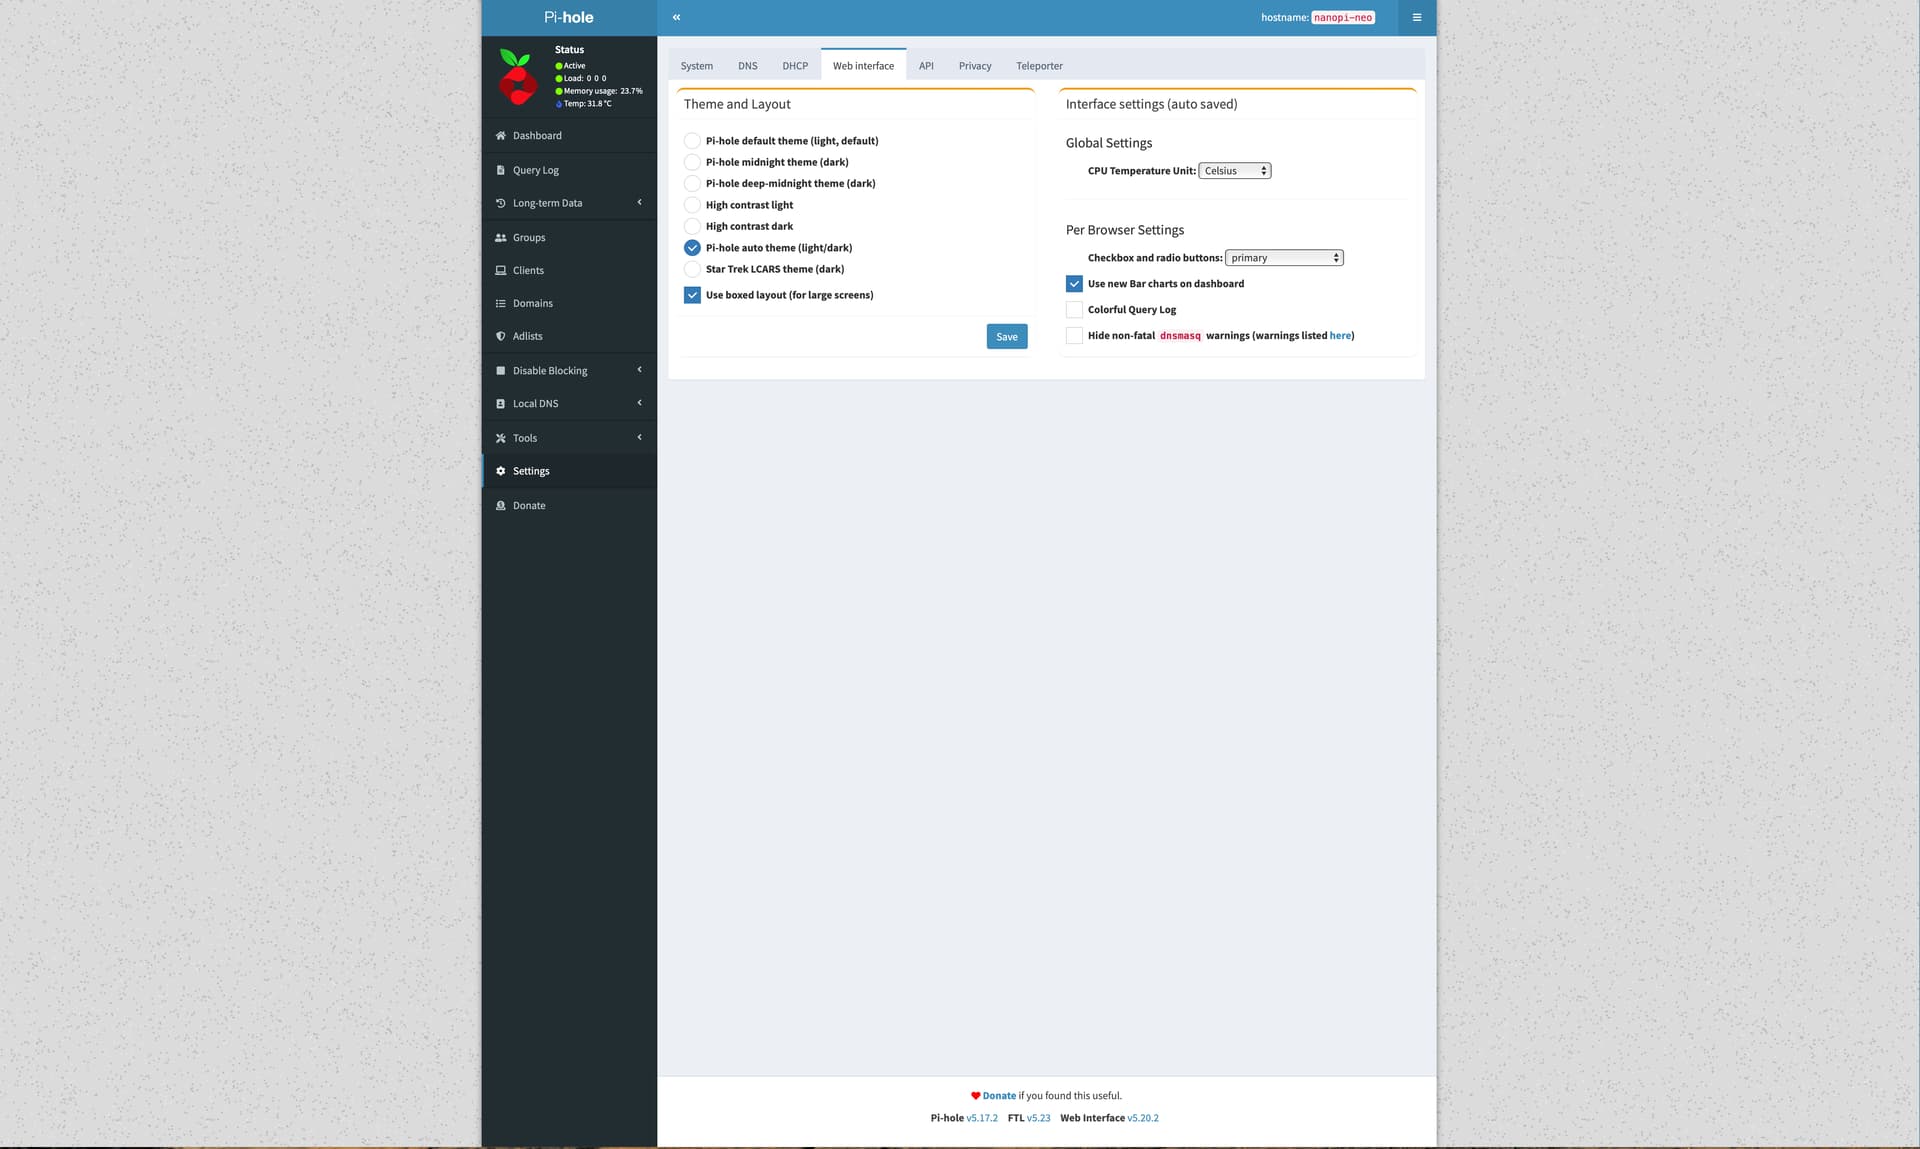
Task: Open the Clients page from sidebar
Action: [528, 270]
